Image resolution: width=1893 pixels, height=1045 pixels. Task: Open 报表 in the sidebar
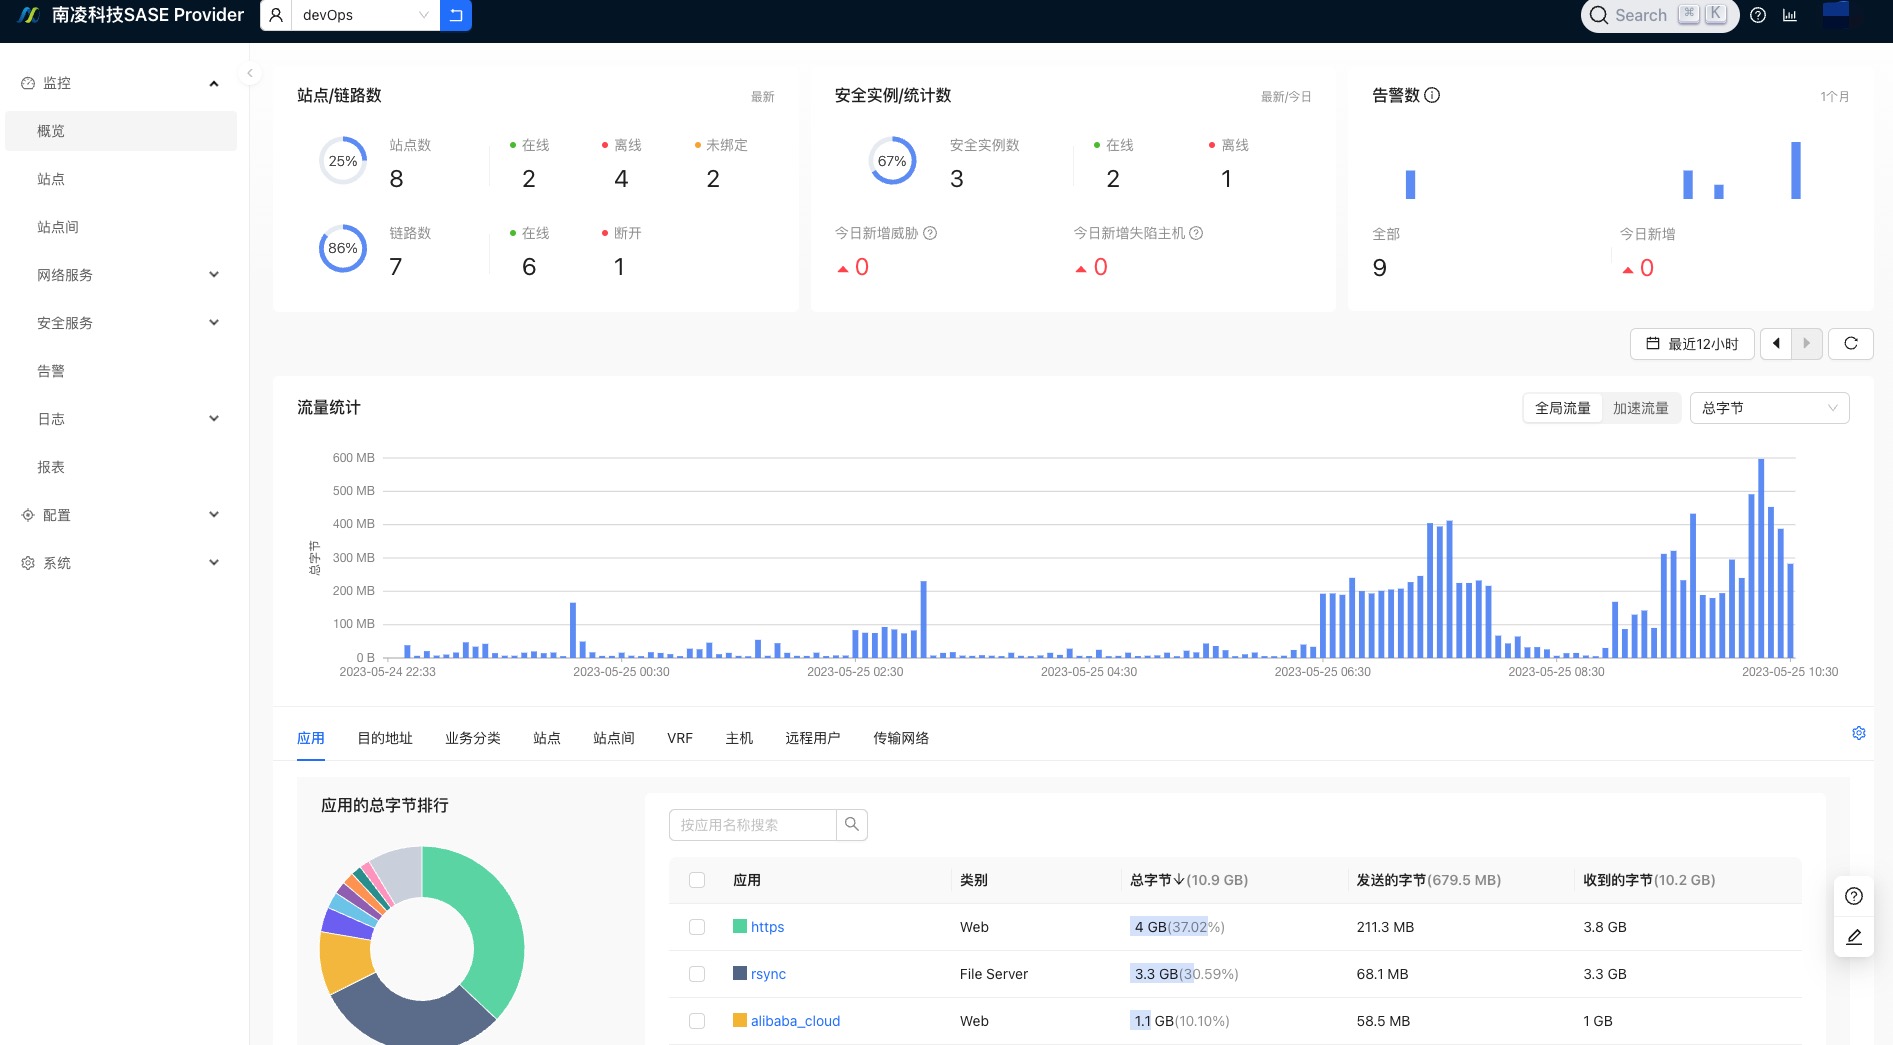[121, 467]
